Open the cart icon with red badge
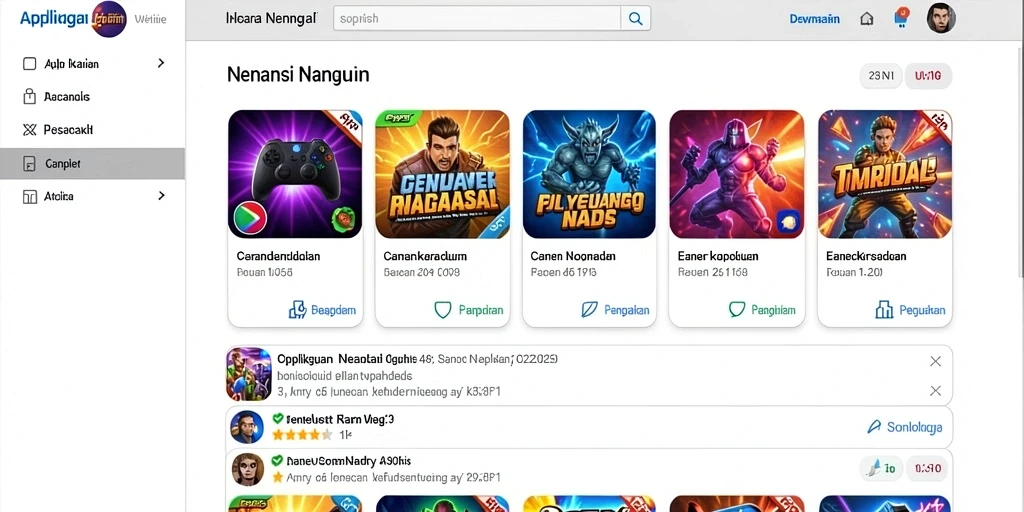Image resolution: width=1024 pixels, height=512 pixels. [901, 17]
